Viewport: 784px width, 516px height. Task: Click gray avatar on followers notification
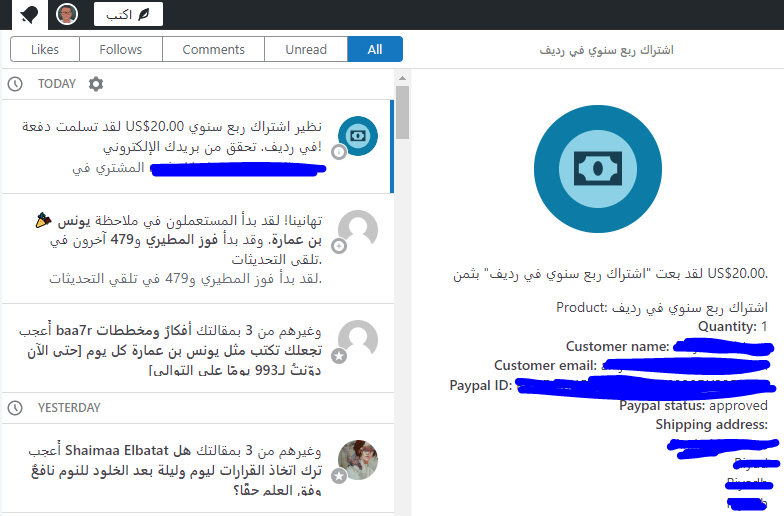click(x=357, y=230)
